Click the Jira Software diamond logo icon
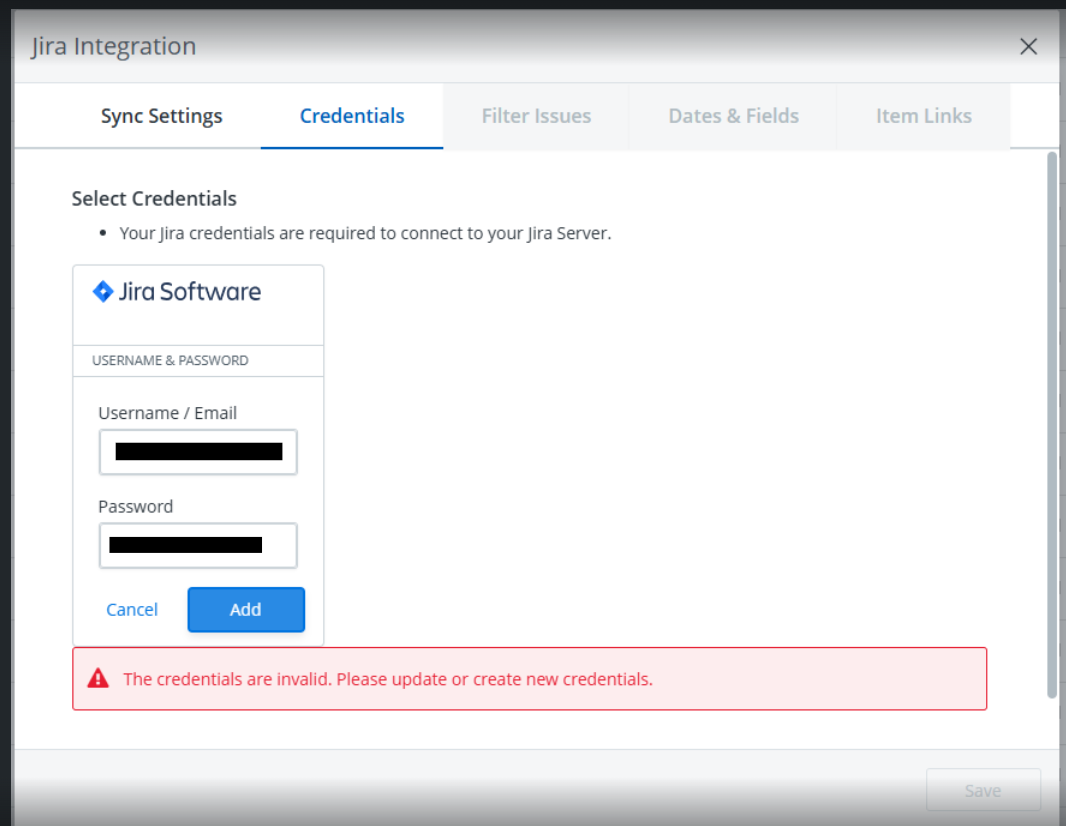 (103, 292)
